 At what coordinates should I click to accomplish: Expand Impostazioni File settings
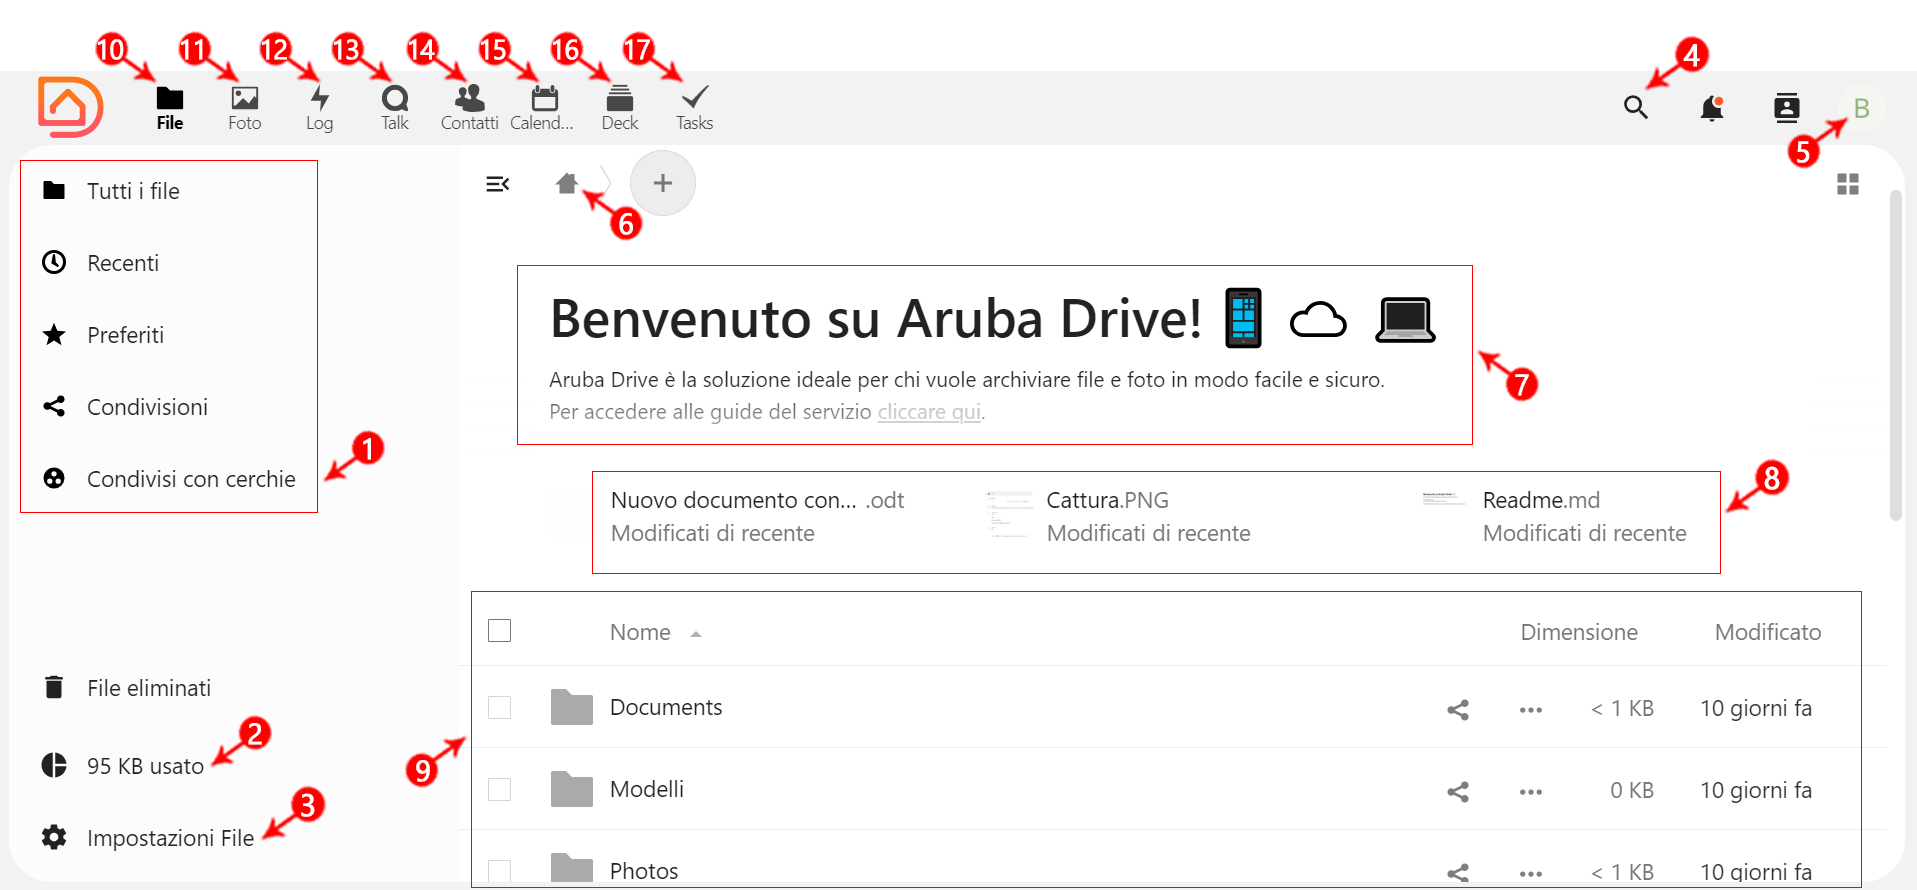[149, 838]
